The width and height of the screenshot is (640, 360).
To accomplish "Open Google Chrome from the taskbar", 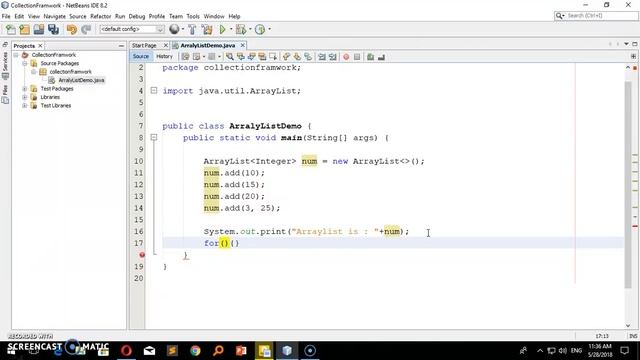I will pyautogui.click(x=195, y=350).
